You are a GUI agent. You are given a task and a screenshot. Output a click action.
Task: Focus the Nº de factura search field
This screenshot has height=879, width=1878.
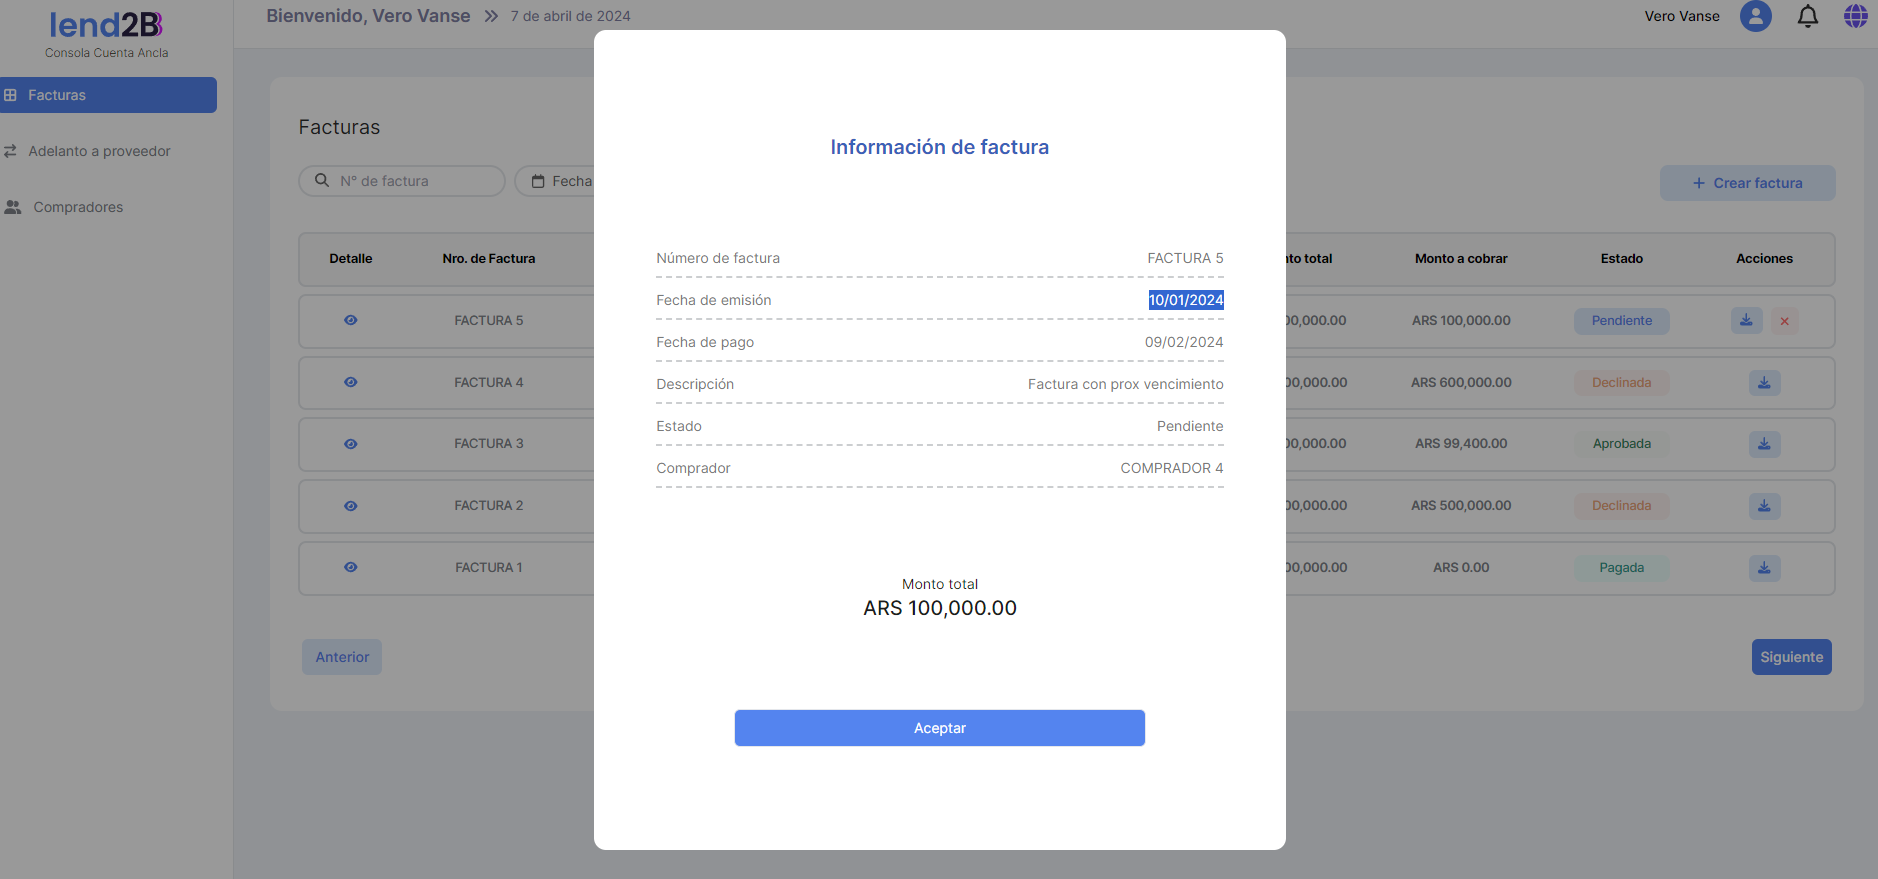pos(410,181)
